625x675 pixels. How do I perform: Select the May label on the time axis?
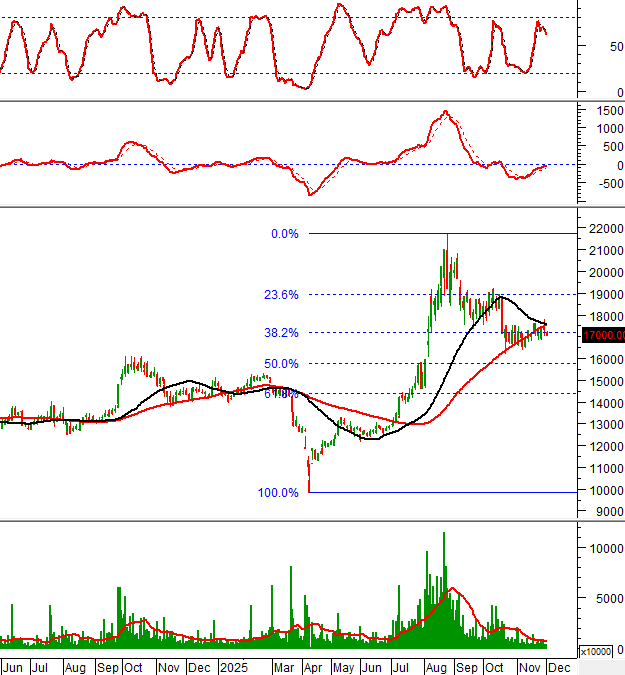[x=343, y=666]
